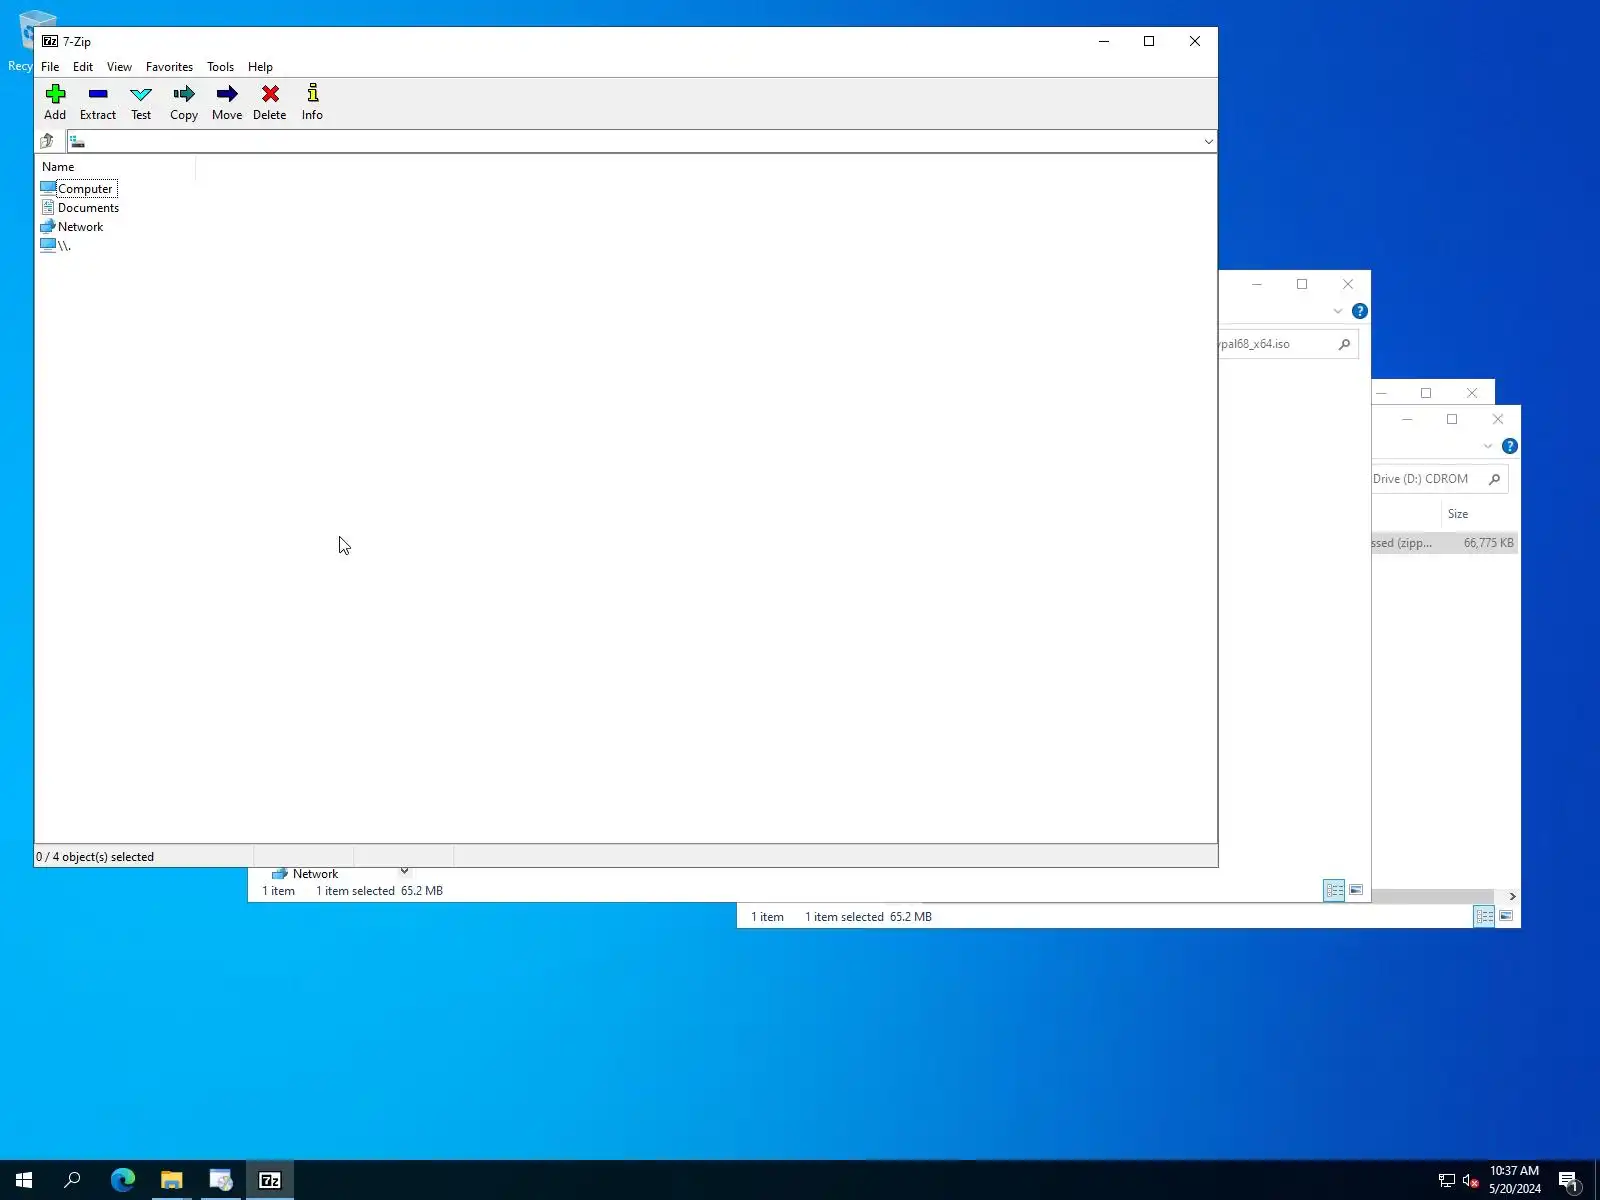1600x1200 pixels.
Task: Open the Favorites menu
Action: click(169, 67)
